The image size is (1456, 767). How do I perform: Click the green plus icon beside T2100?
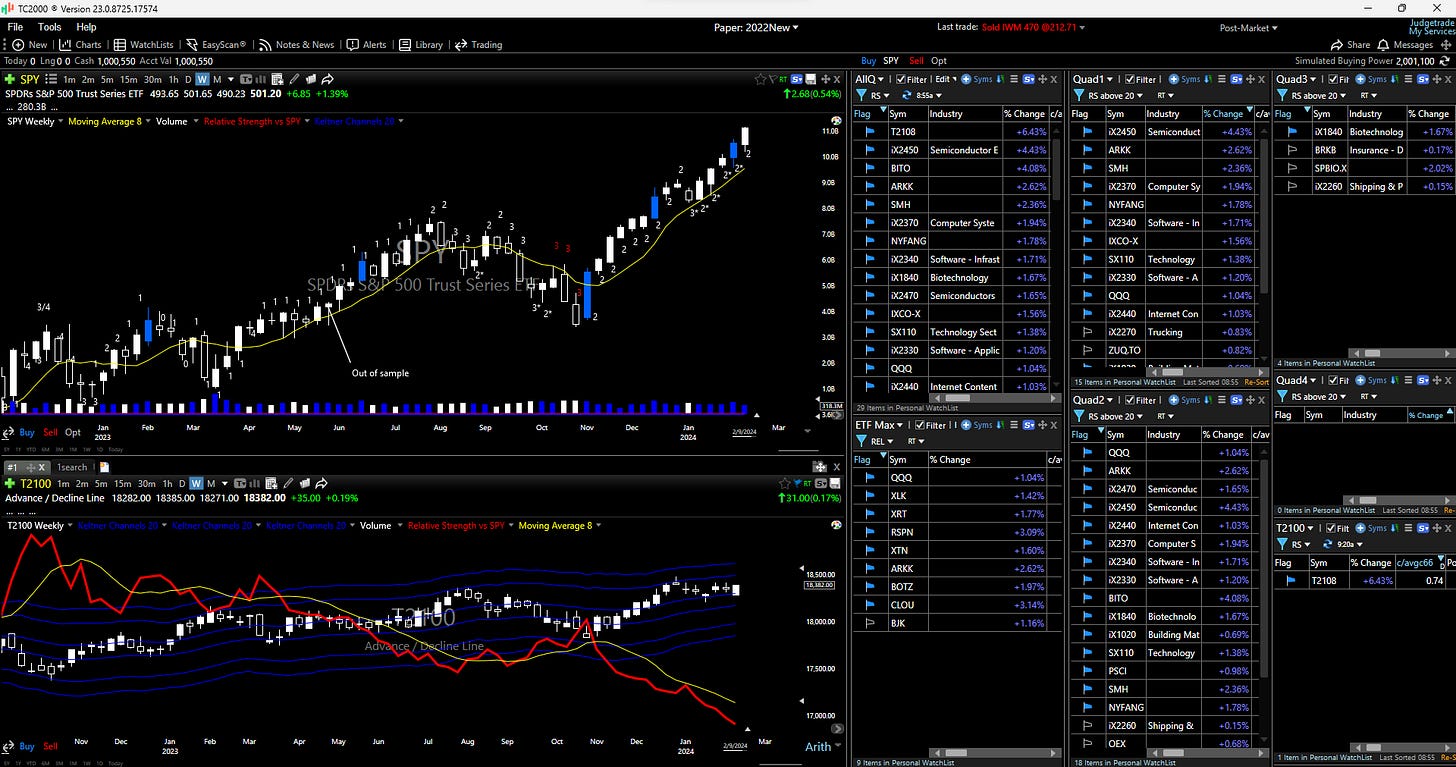pos(10,484)
